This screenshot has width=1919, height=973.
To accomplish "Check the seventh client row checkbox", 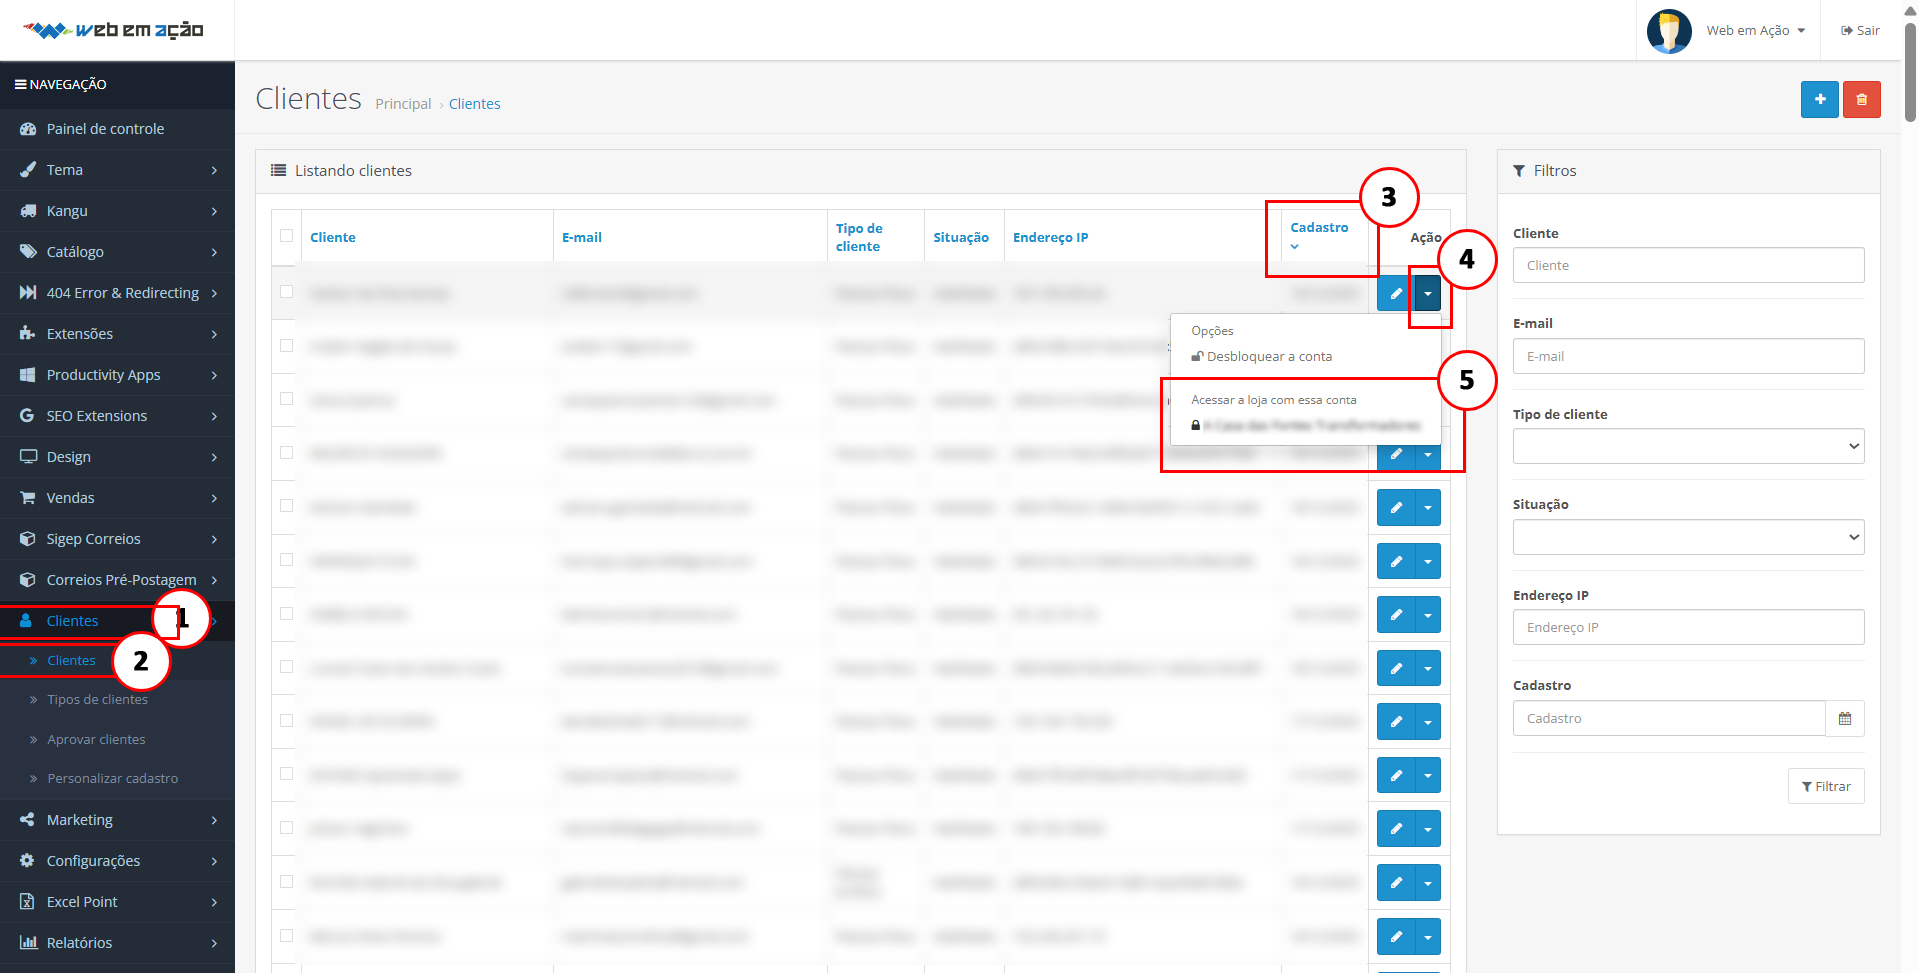I will tap(287, 613).
